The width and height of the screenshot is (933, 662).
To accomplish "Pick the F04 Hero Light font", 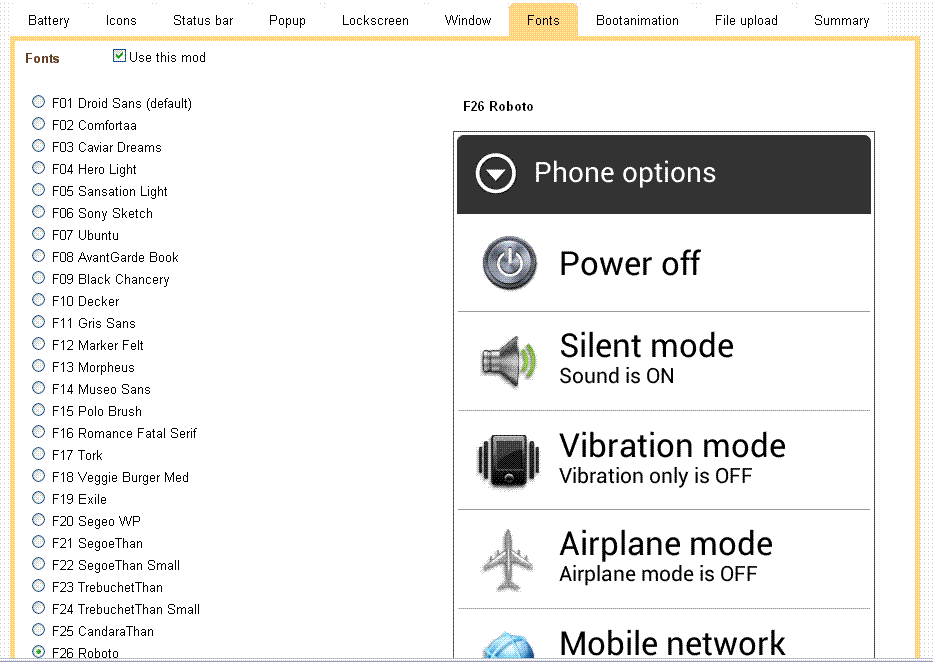I will pos(39,168).
